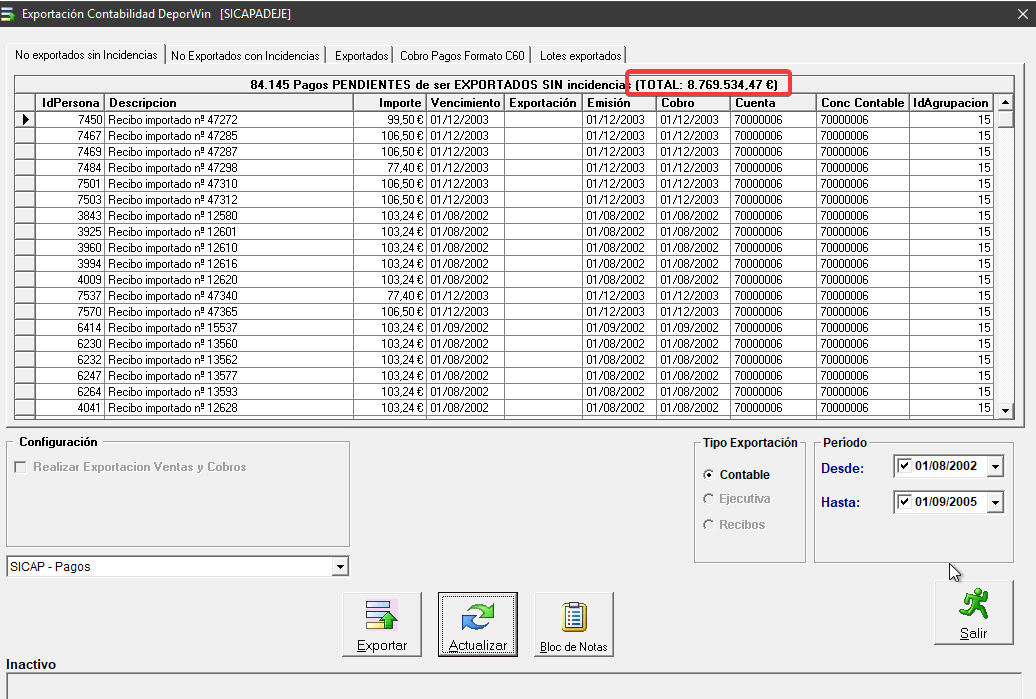Switch to No exportados sin Incidencias tab
The height and width of the screenshot is (699, 1036).
coord(86,55)
